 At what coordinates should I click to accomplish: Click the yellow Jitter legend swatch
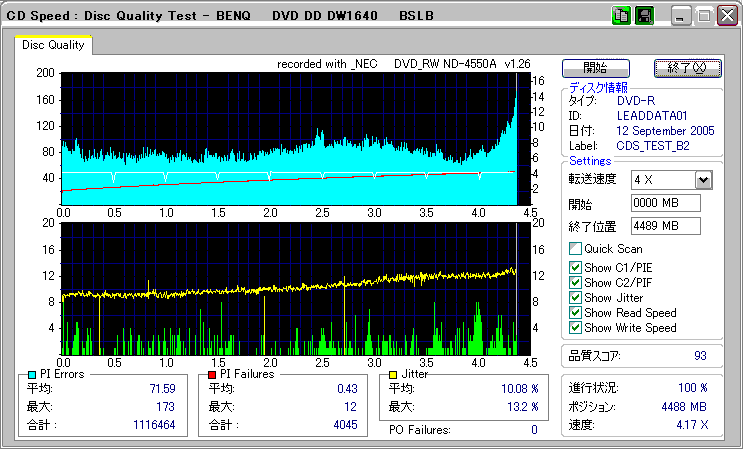click(394, 374)
